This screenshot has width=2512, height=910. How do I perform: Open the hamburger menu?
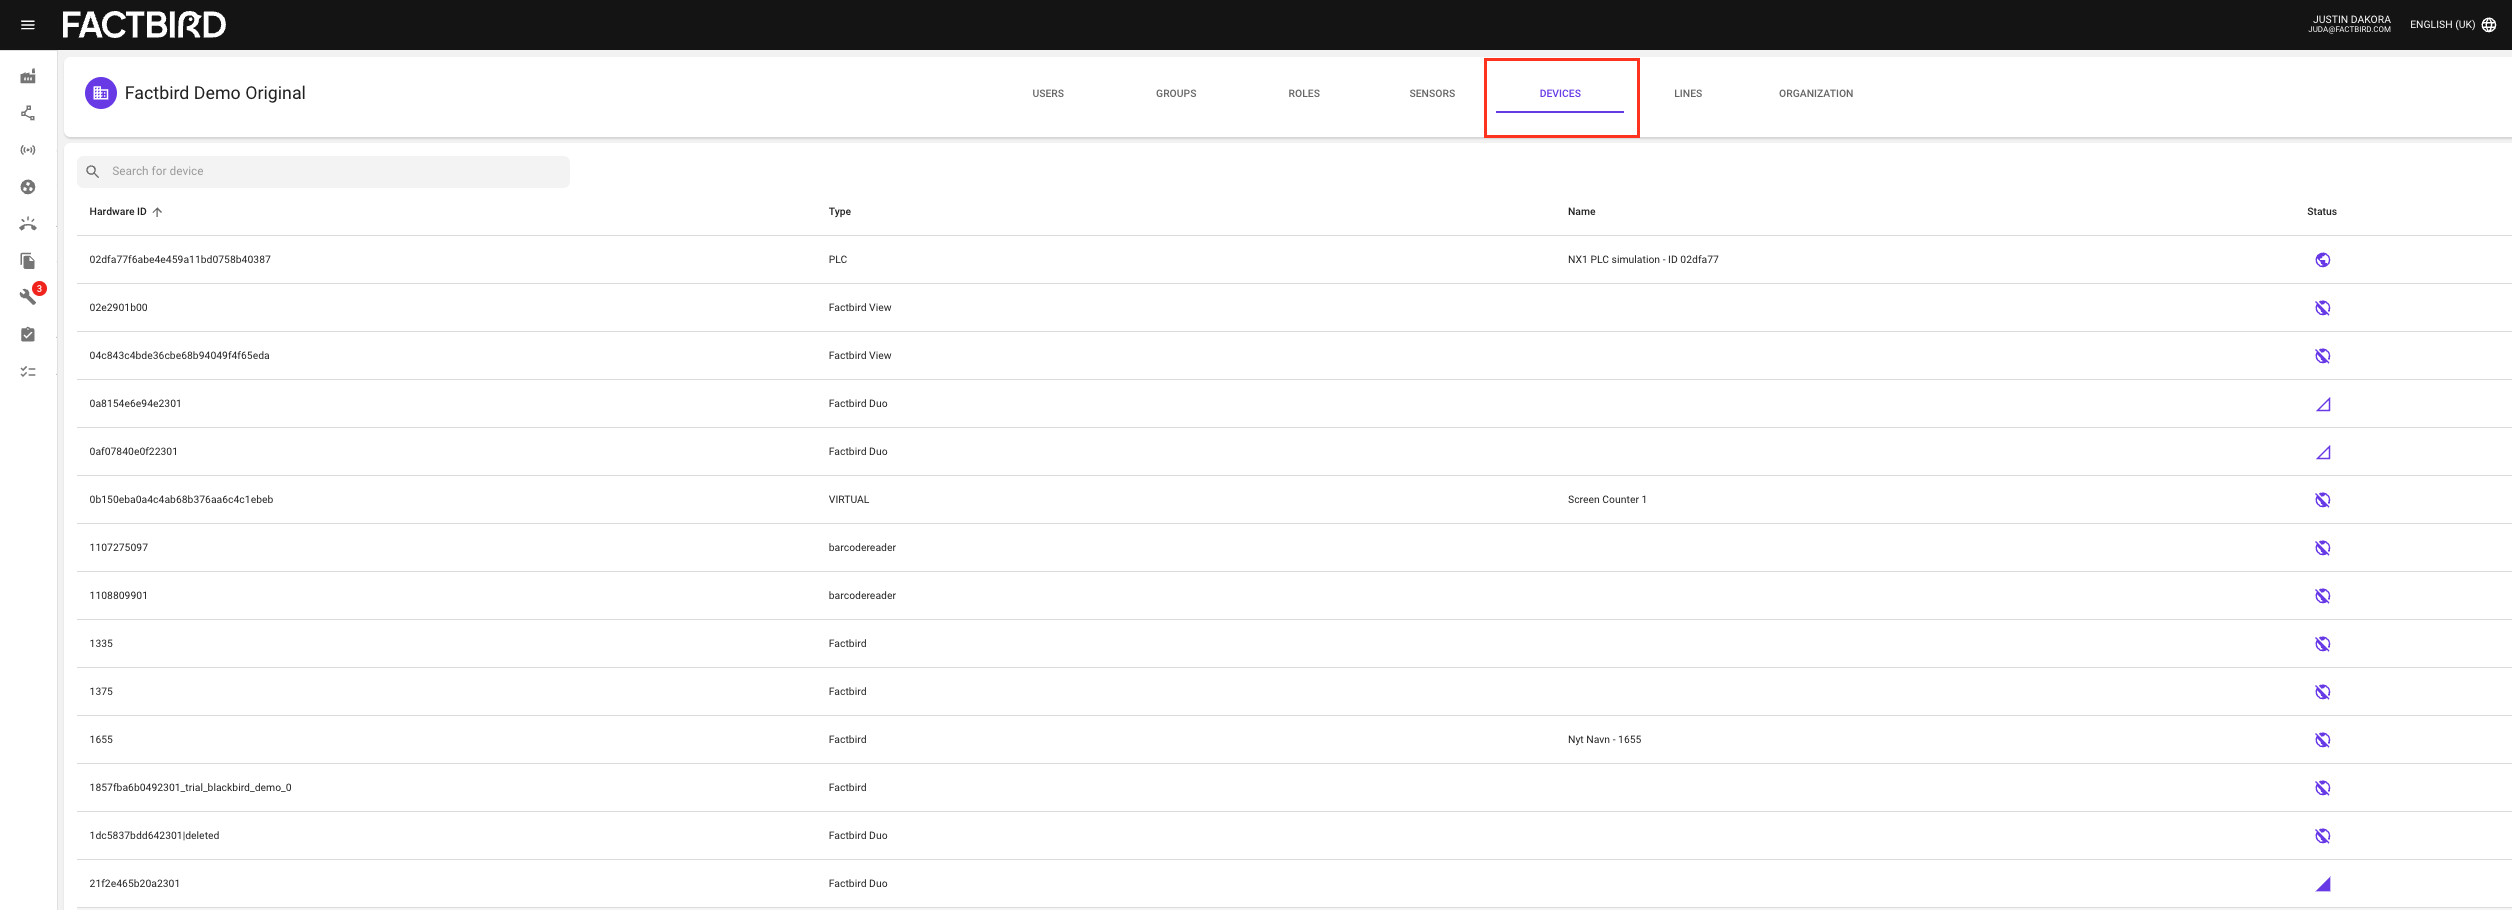(28, 25)
